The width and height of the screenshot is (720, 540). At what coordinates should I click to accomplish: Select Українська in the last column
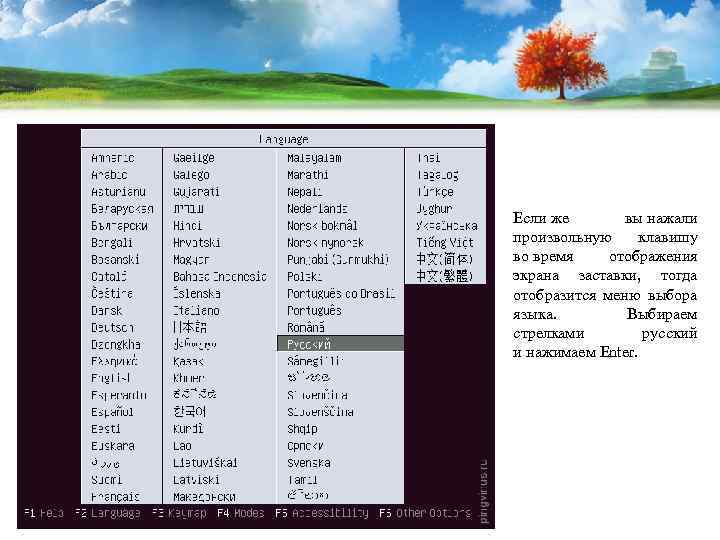click(447, 225)
